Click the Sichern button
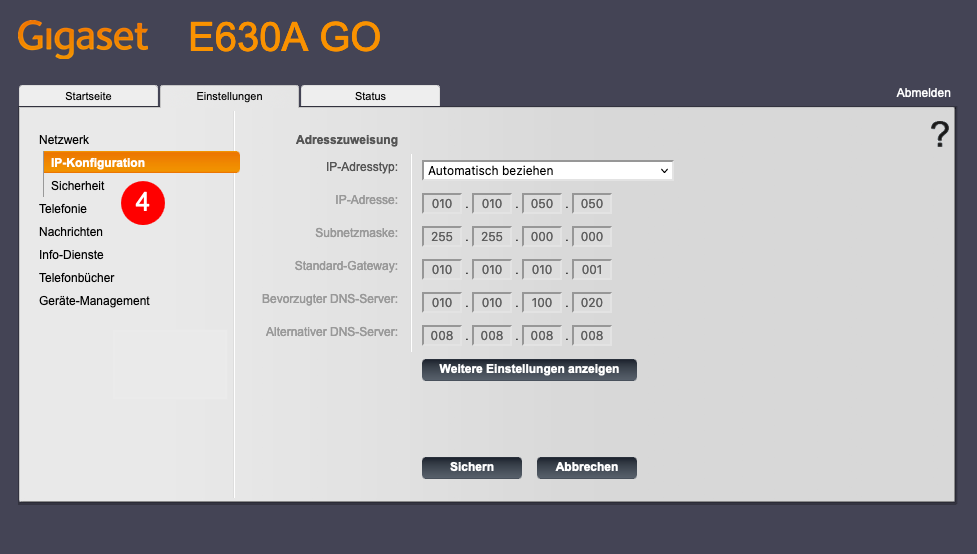 pyautogui.click(x=472, y=467)
